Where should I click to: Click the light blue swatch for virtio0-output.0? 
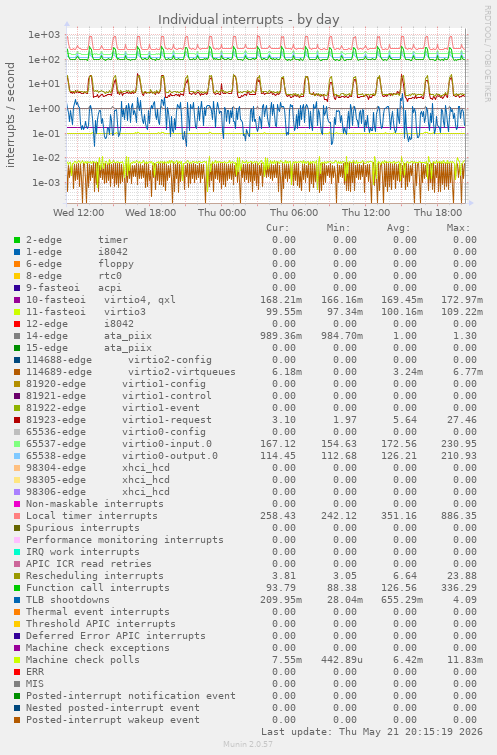(17, 456)
